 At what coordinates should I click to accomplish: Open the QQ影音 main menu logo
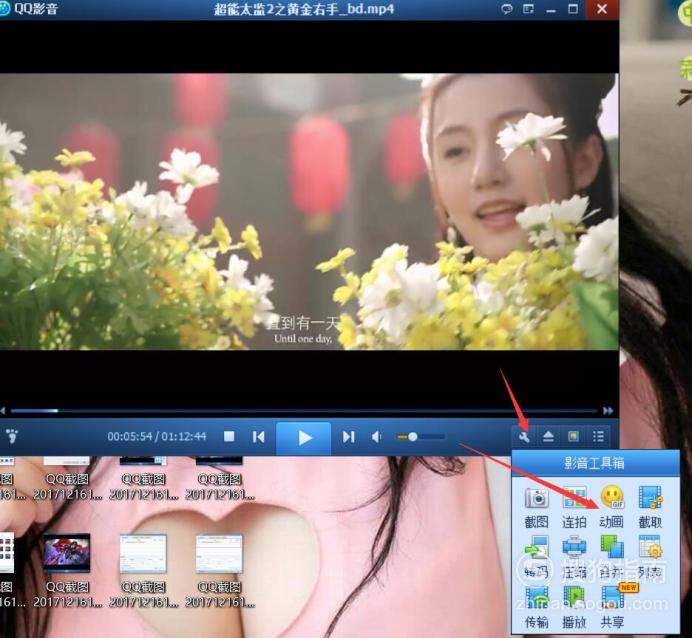tap(4, 9)
